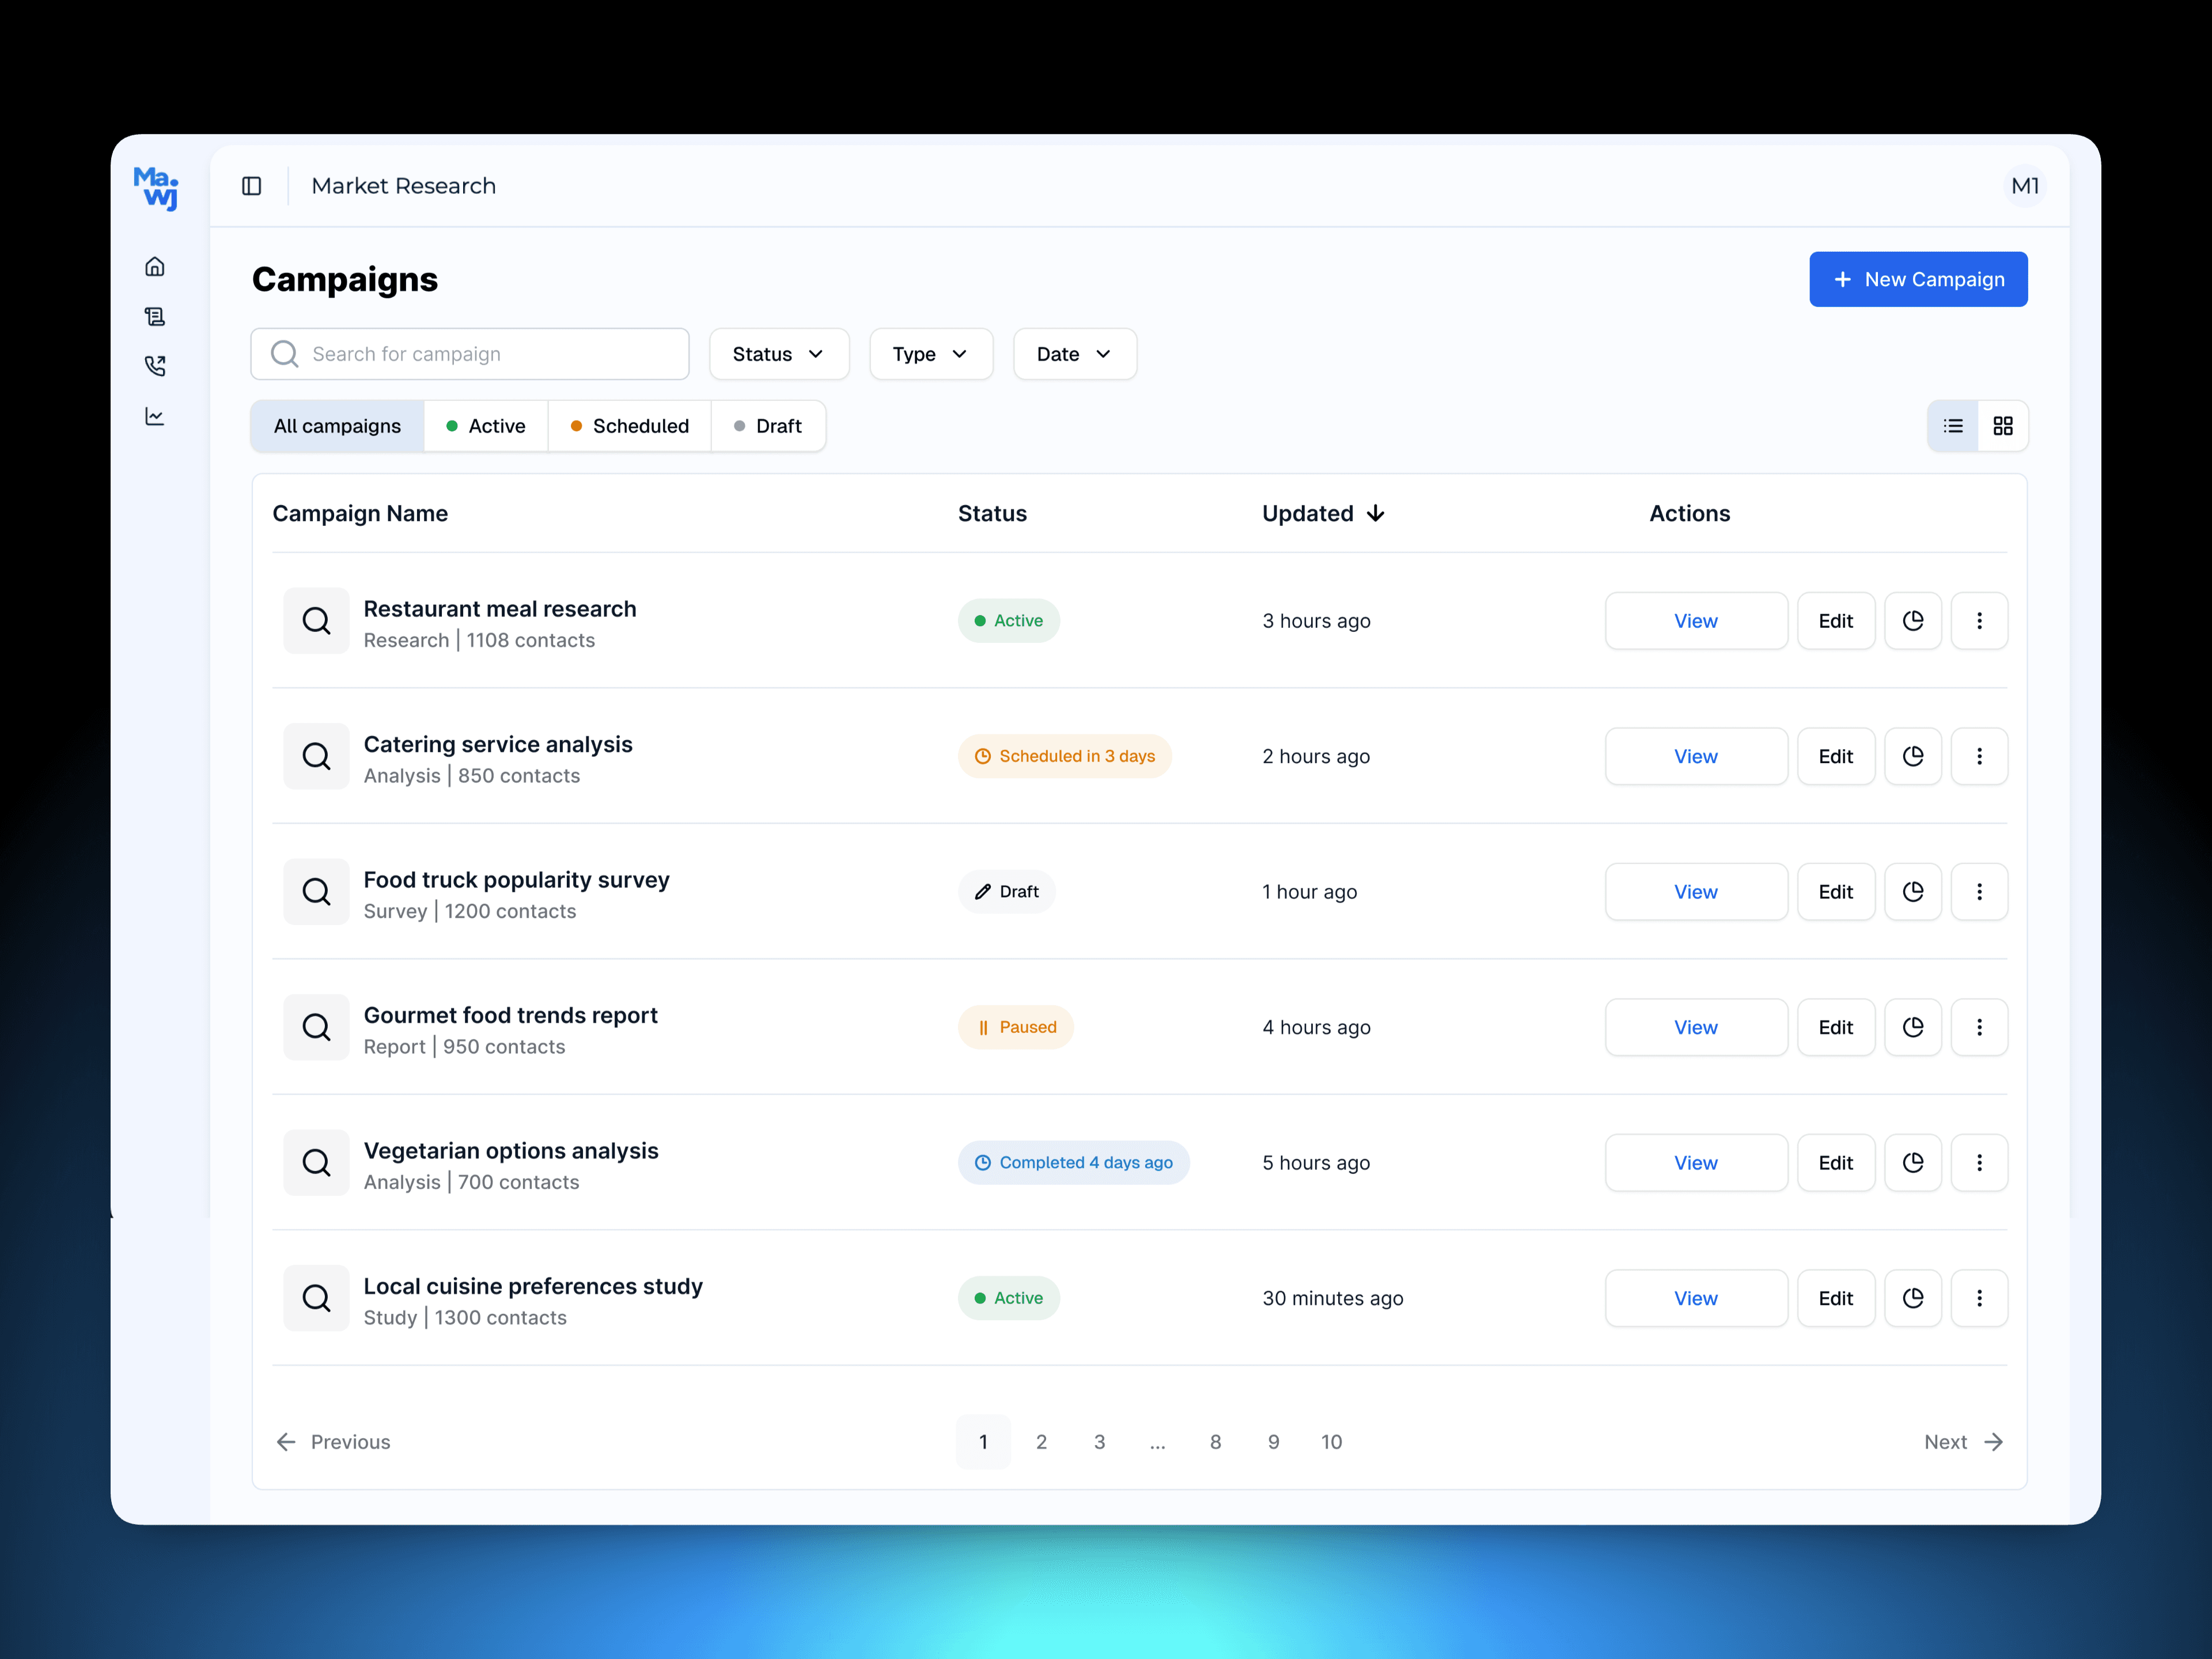Collapse the sidebar panel icon
Screen dimensions: 2212x1659
click(252, 186)
